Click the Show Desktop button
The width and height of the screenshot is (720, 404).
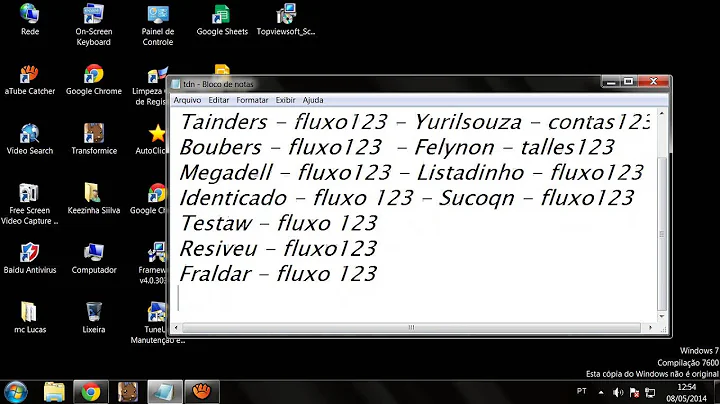(x=717, y=393)
